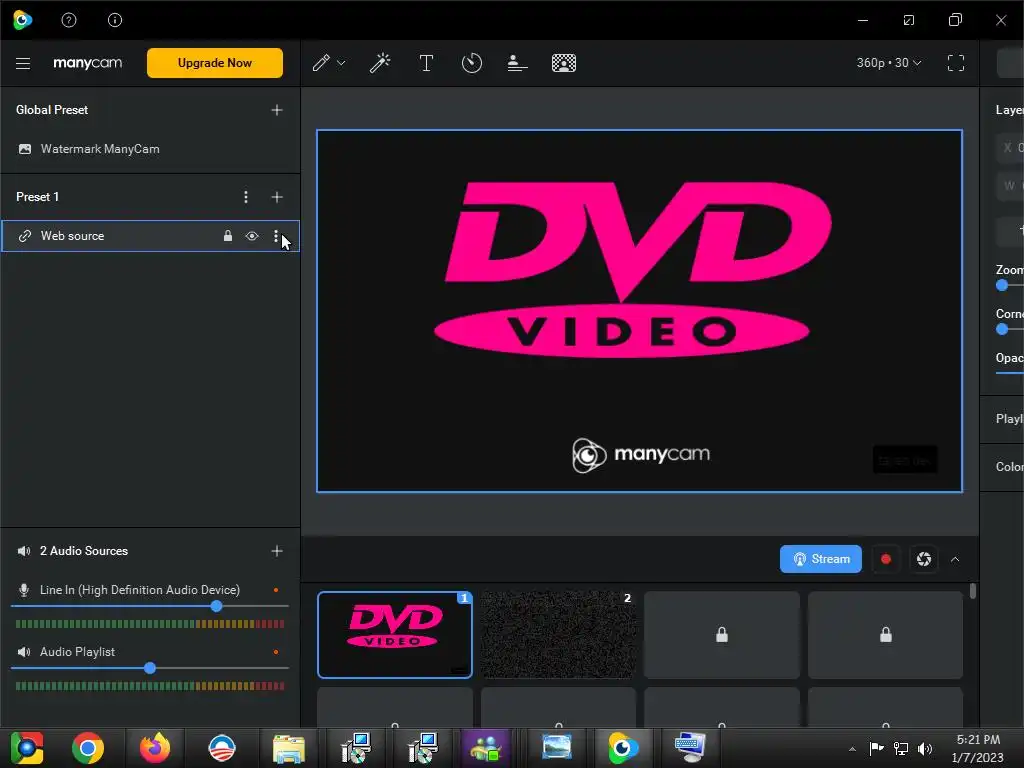Open the hamburger main menu
1024x768 pixels.
pyautogui.click(x=23, y=63)
